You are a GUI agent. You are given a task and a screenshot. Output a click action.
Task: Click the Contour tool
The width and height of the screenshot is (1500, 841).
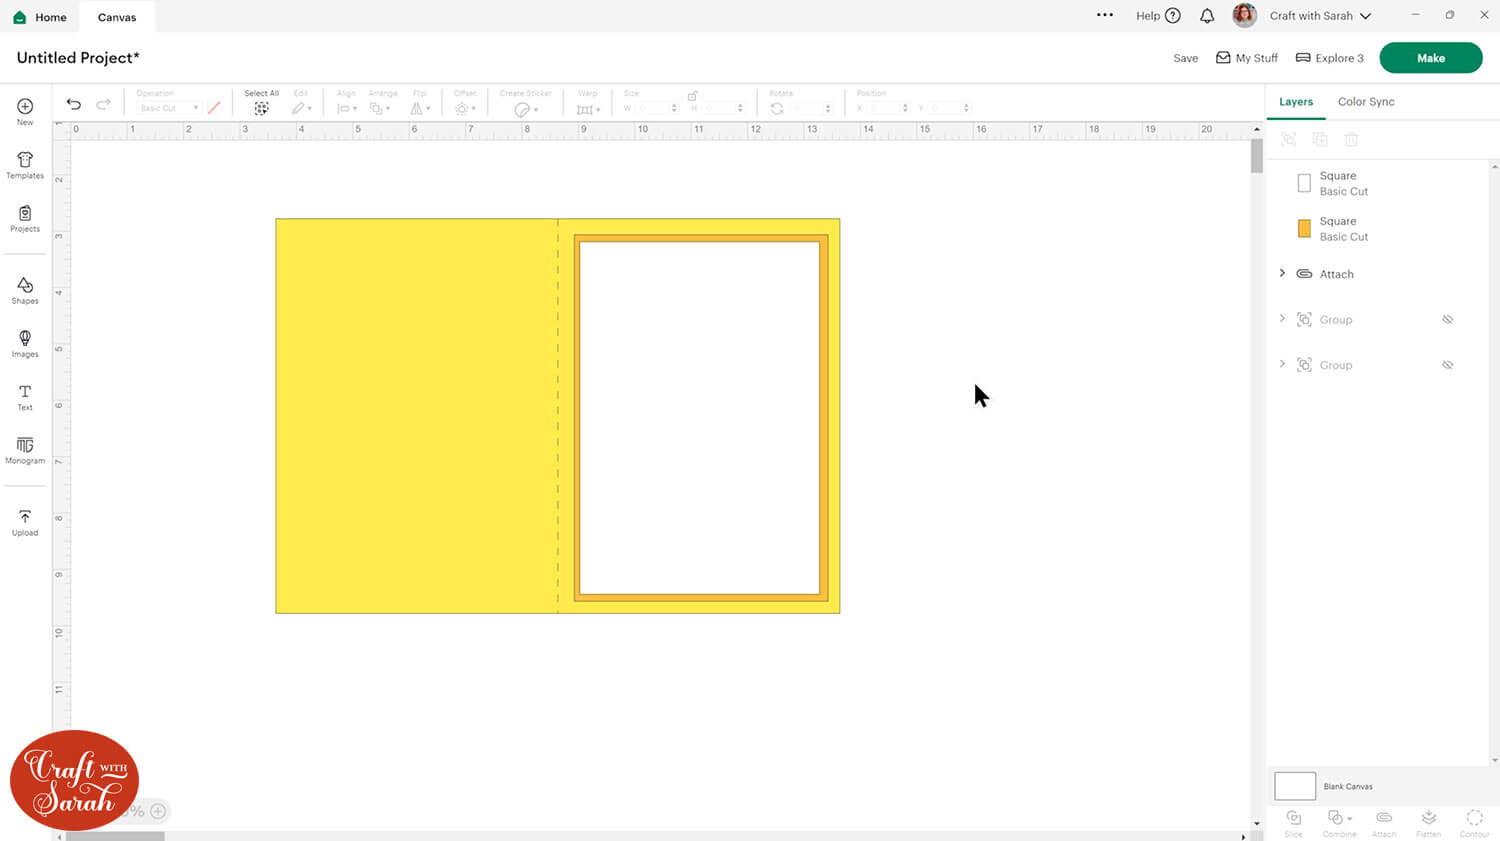pyautogui.click(x=1474, y=823)
